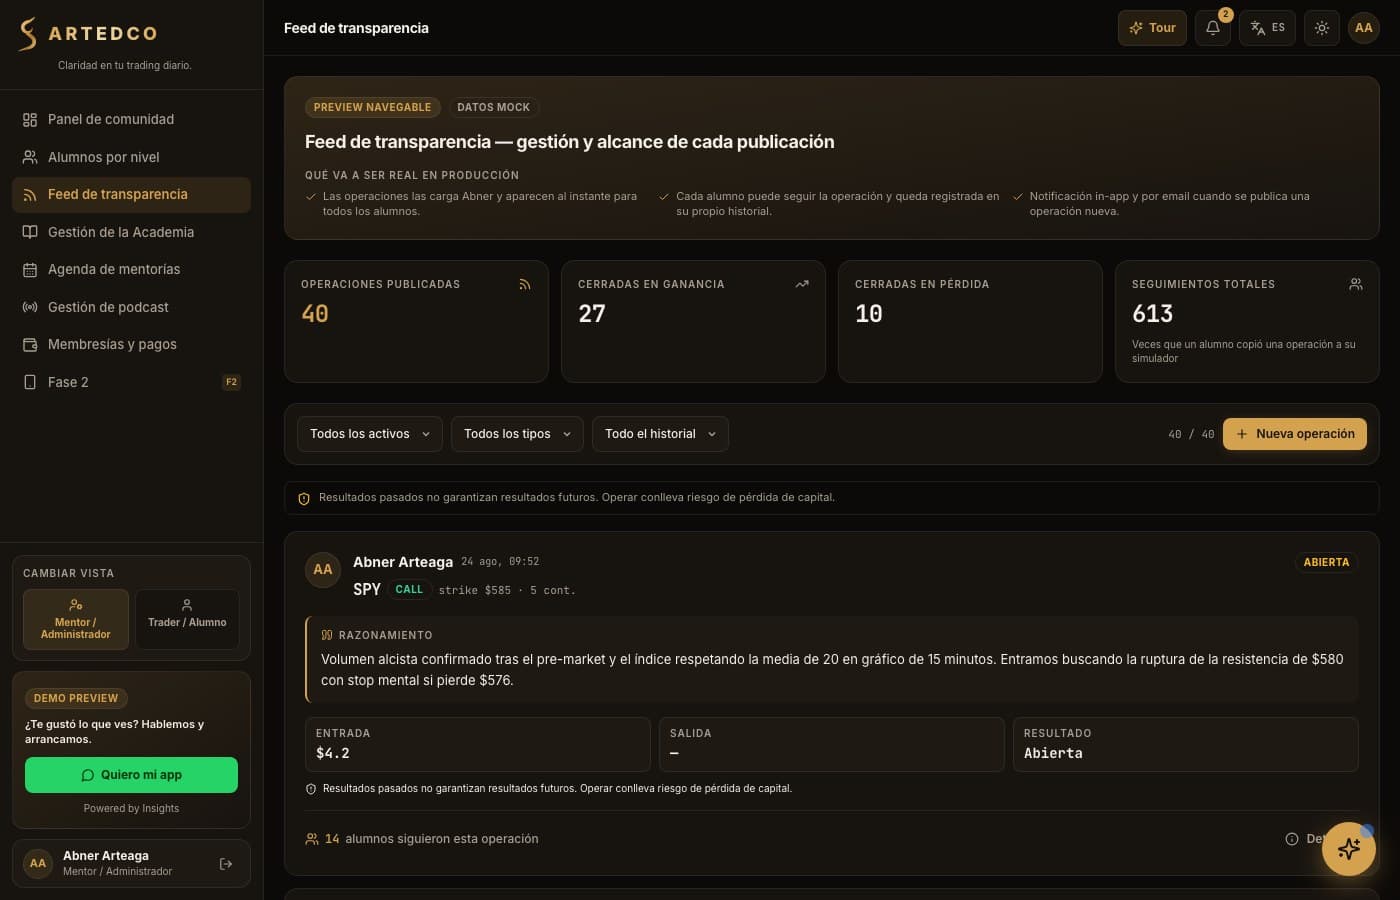
Task: Click the Artedco logo
Action: click(x=88, y=33)
